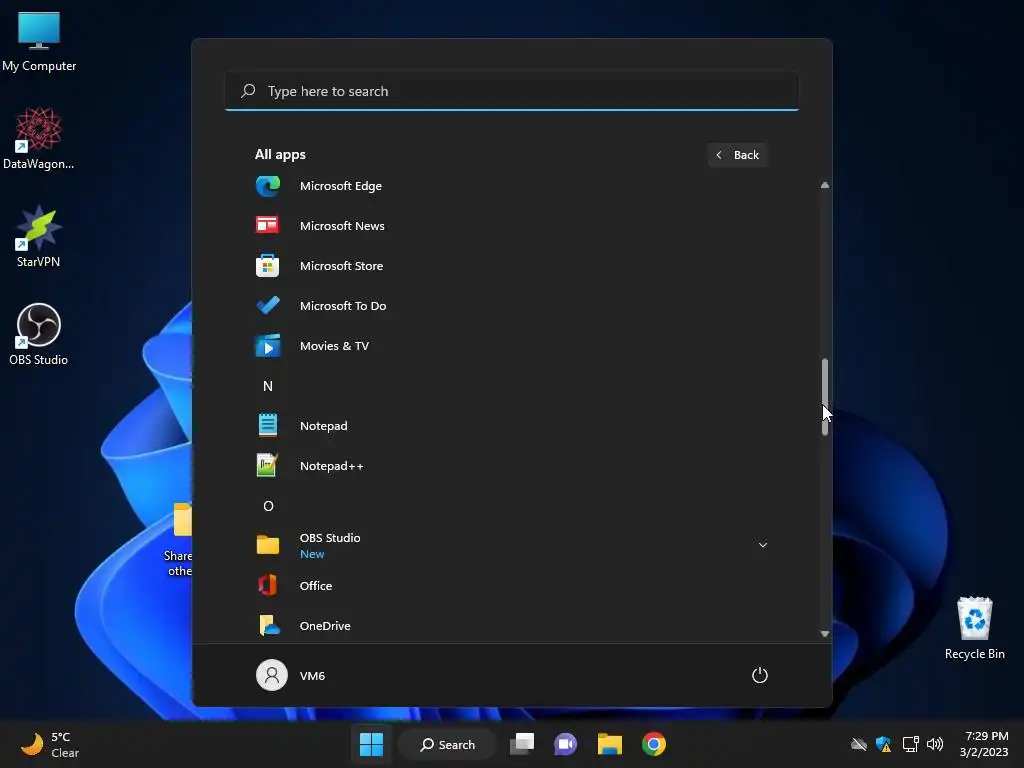Select the partially hidden Share folder on desktop
1024x768 pixels.
(x=180, y=539)
